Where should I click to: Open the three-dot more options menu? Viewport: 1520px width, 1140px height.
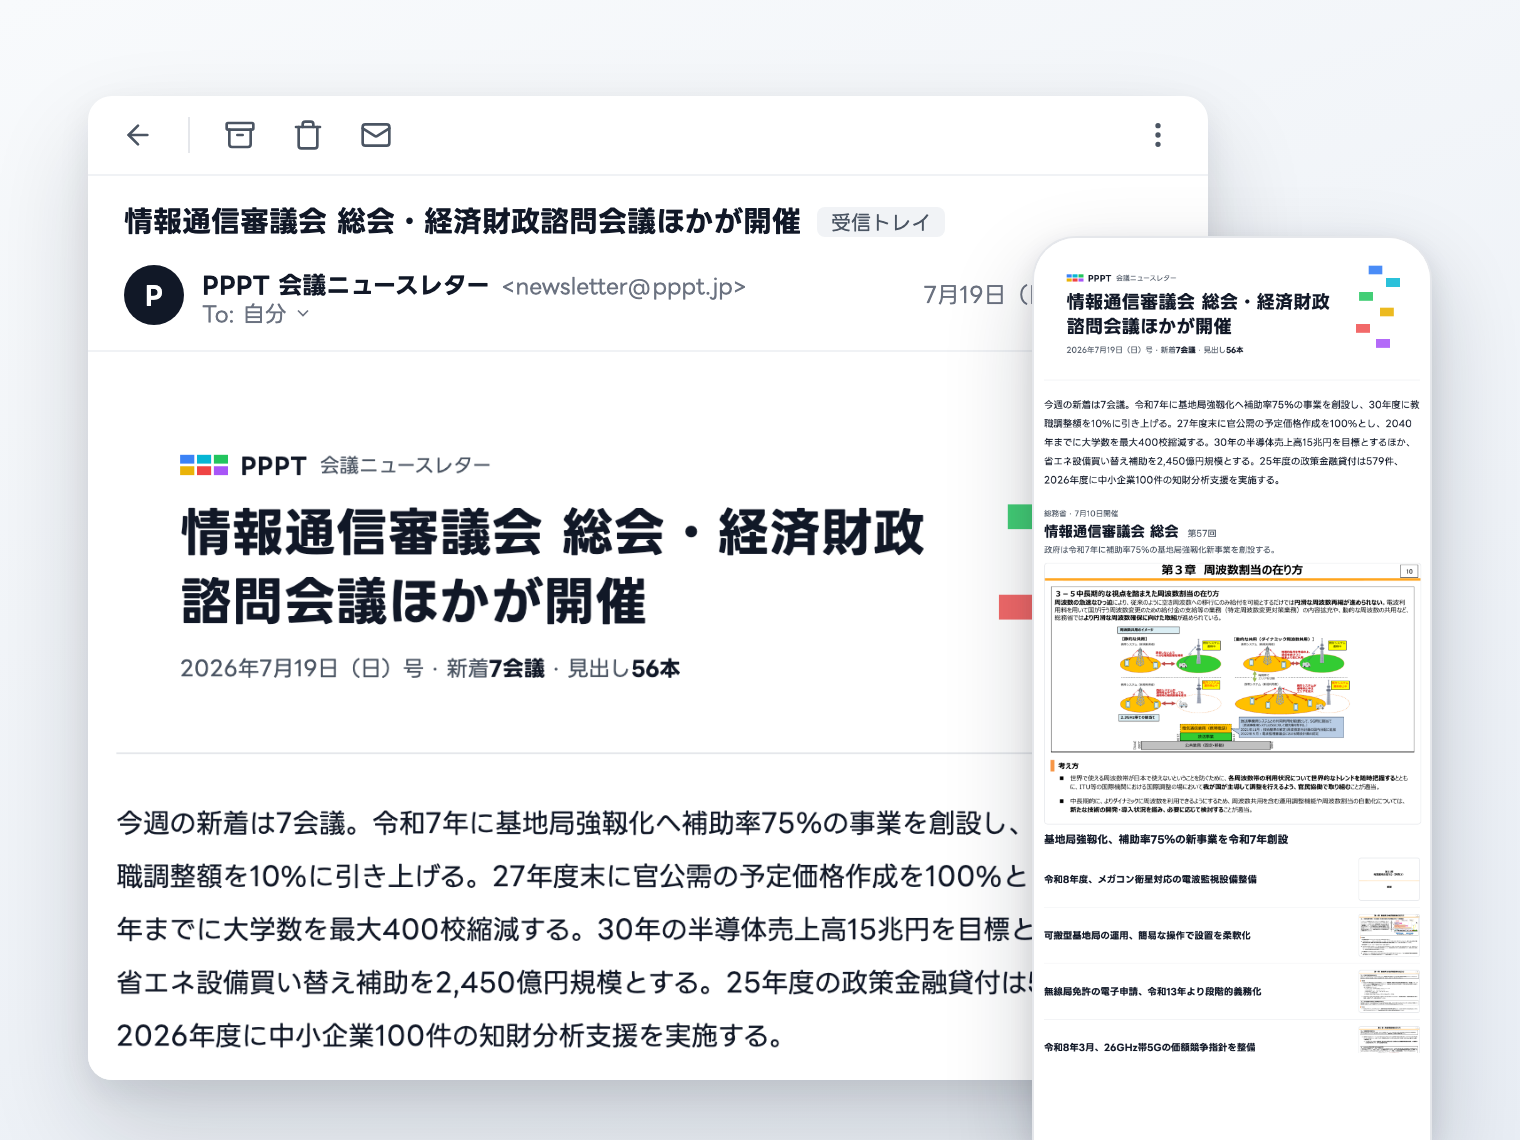click(1158, 135)
